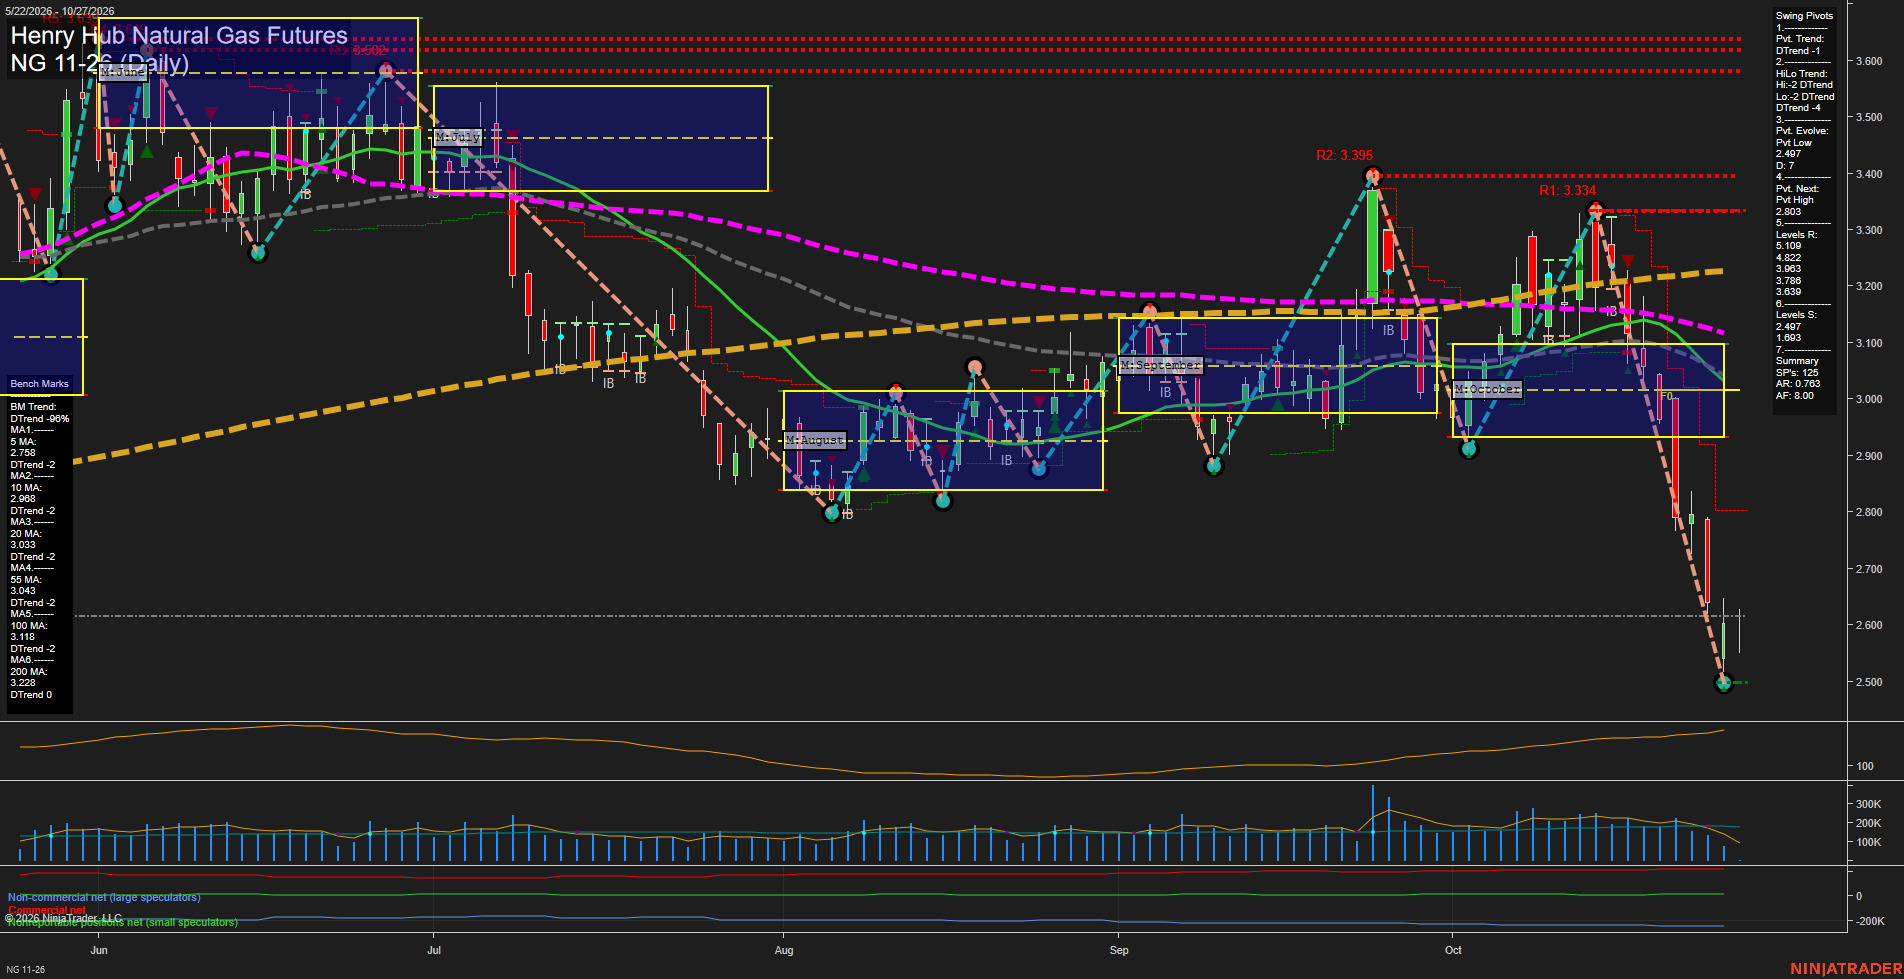This screenshot has height=979, width=1904.
Task: Click the "Levels R:" heading in Swing Pivots
Action: coord(1796,235)
